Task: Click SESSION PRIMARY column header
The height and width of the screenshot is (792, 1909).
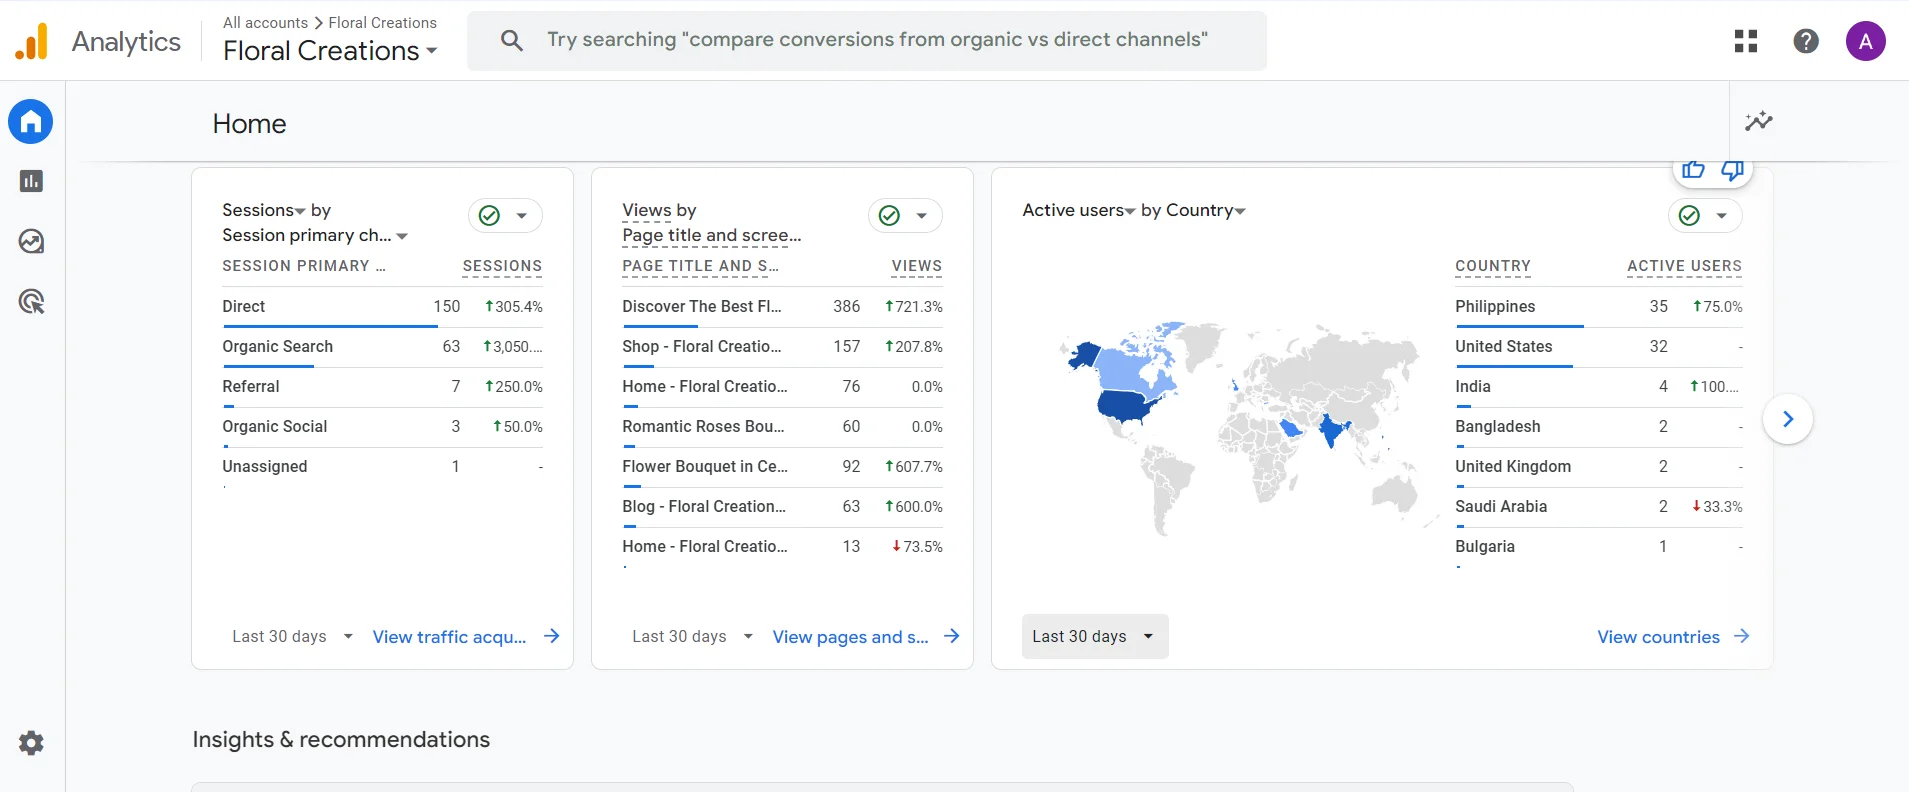Action: pos(303,266)
